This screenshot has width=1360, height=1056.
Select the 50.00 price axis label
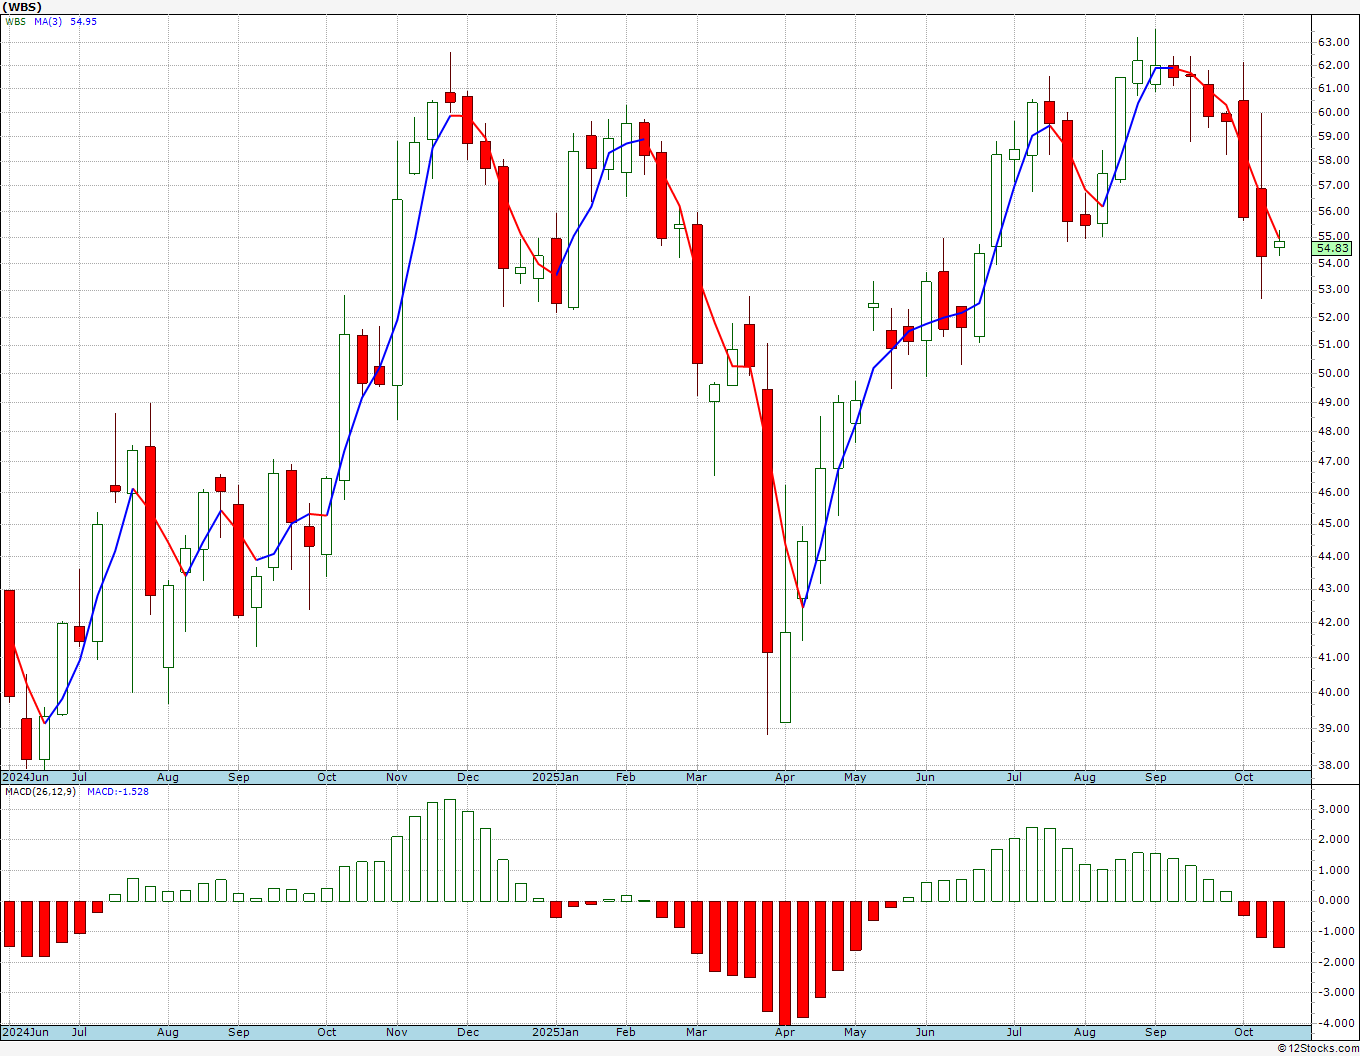click(1333, 373)
